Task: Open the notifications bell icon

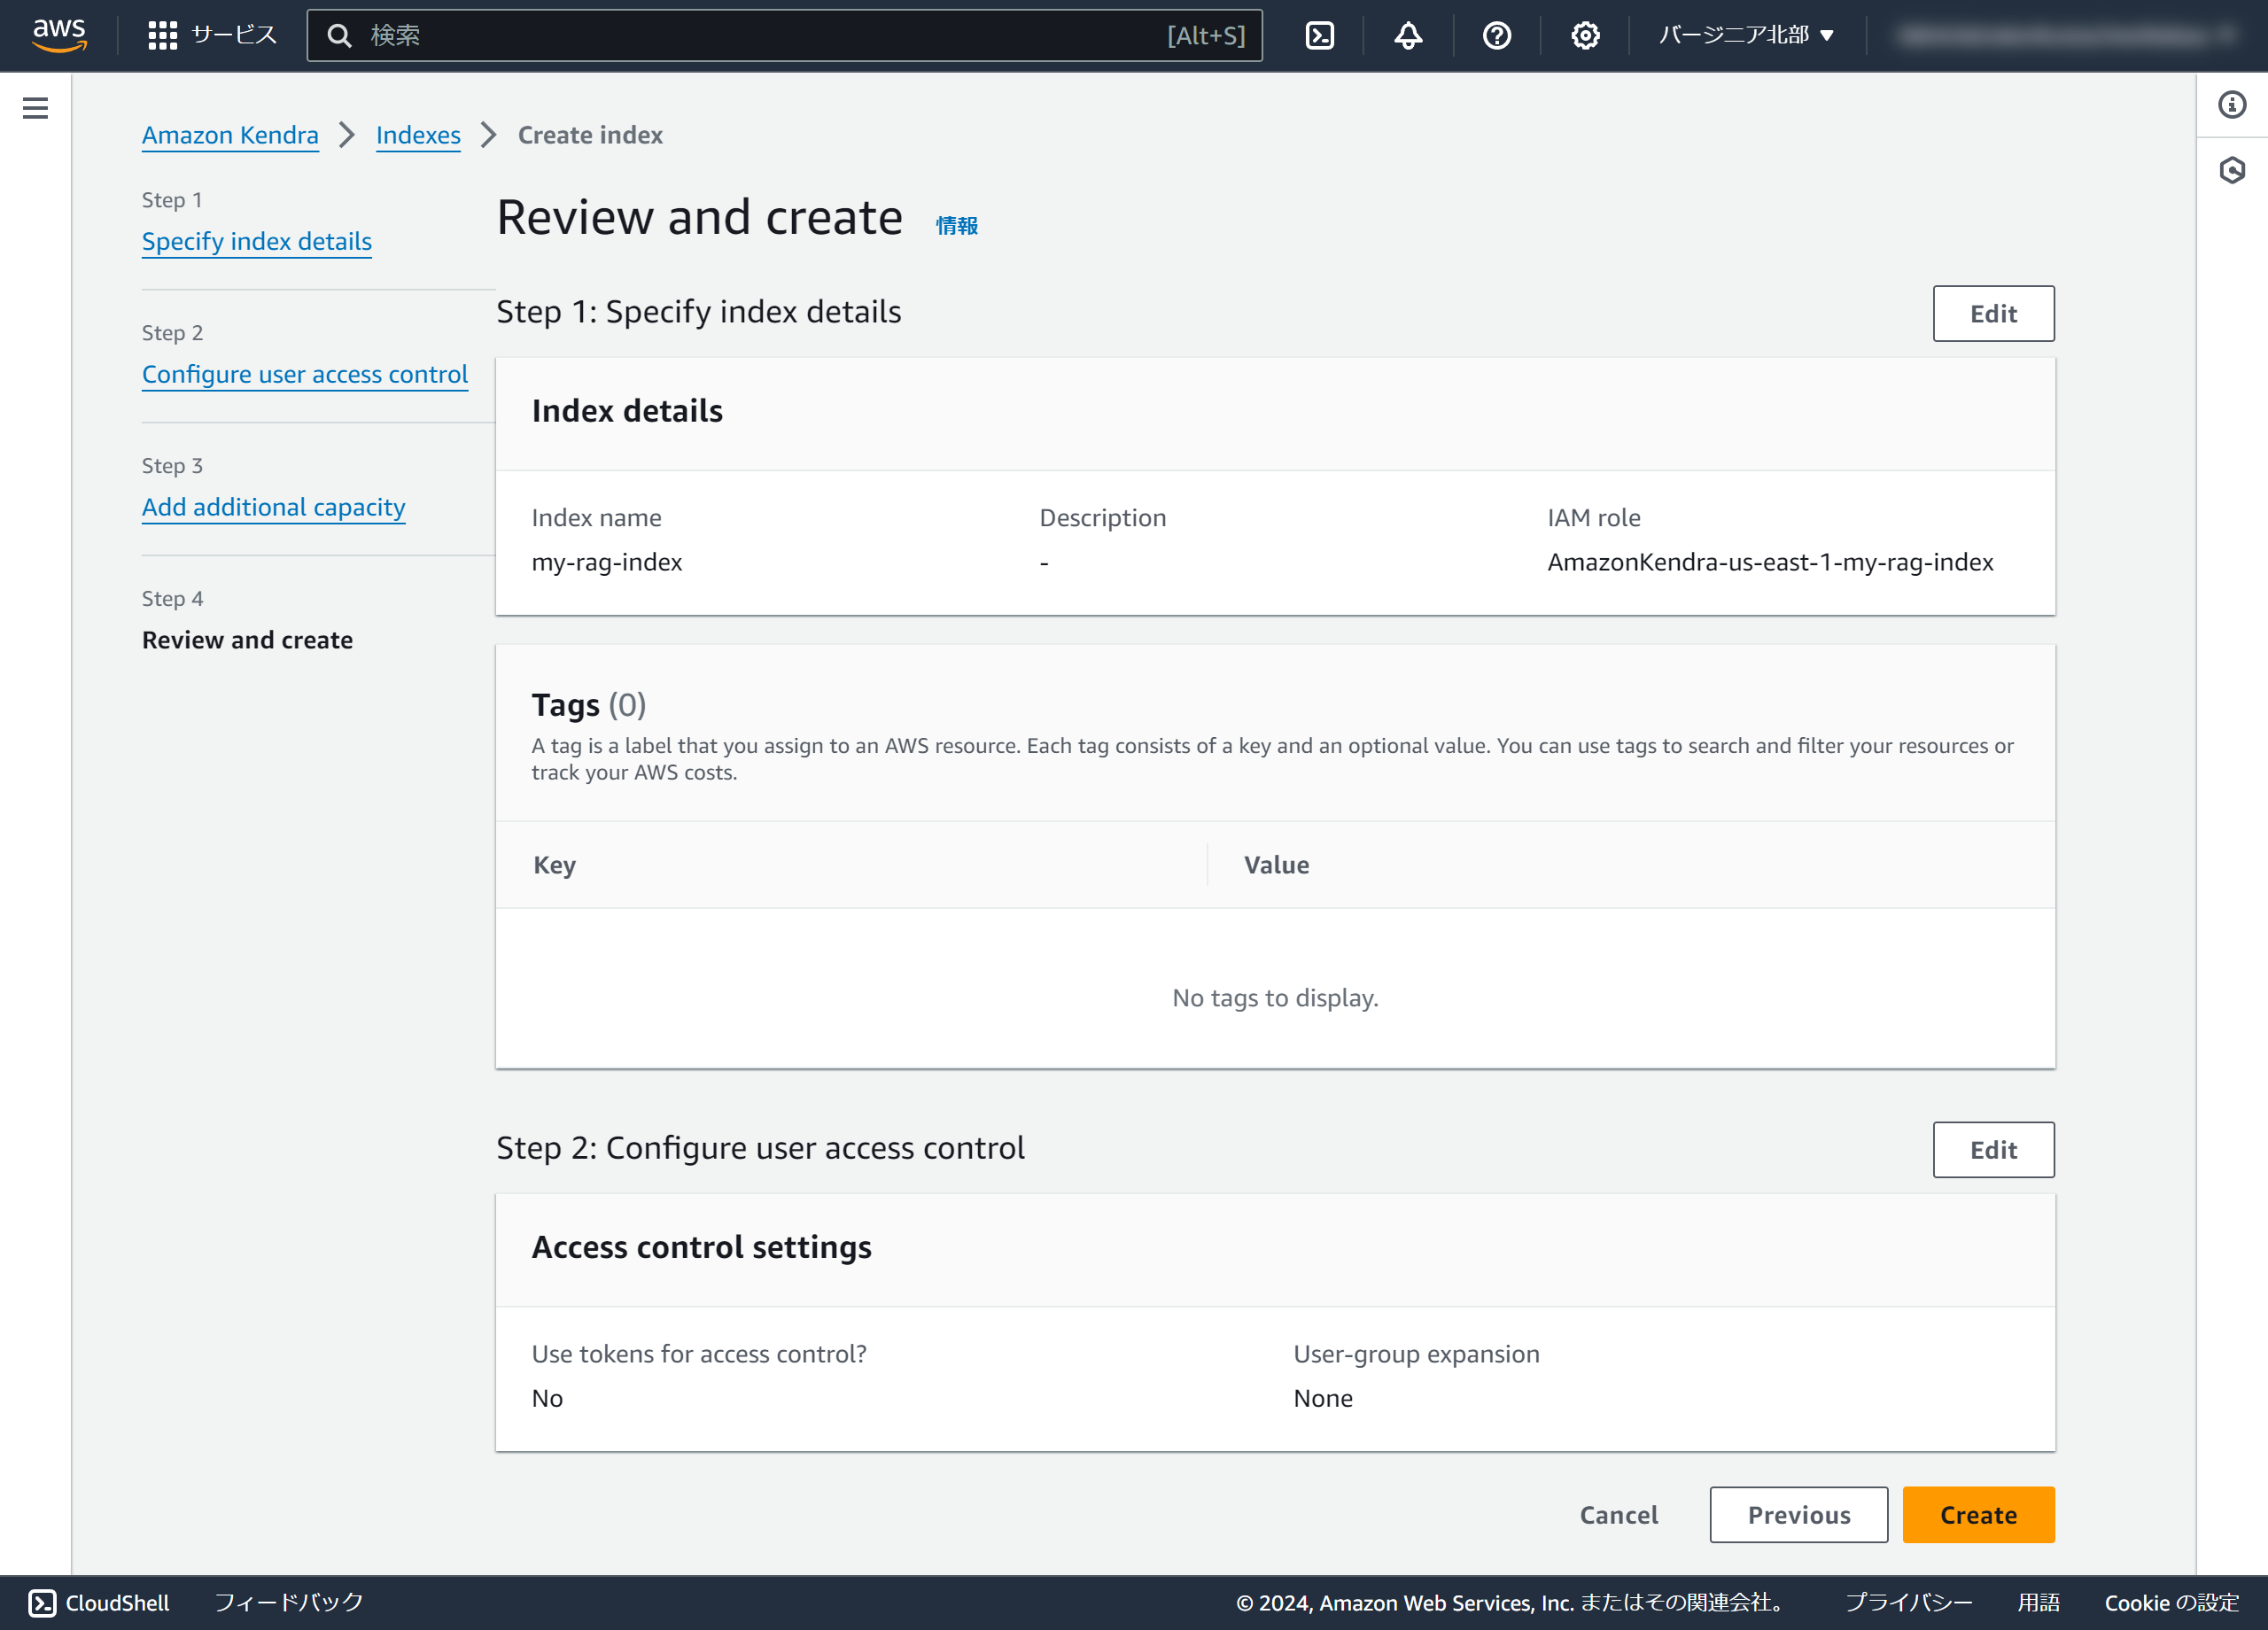Action: [x=1407, y=36]
